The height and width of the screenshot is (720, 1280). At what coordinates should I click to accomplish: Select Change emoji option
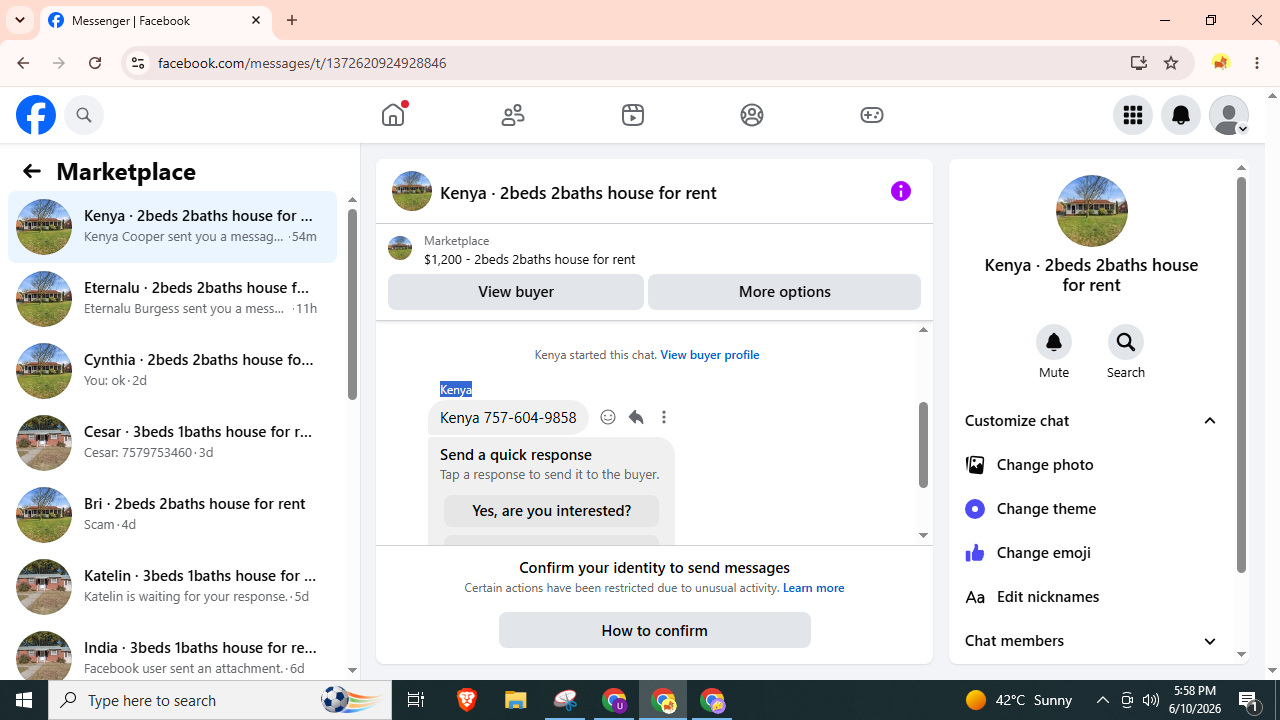[x=1091, y=553]
